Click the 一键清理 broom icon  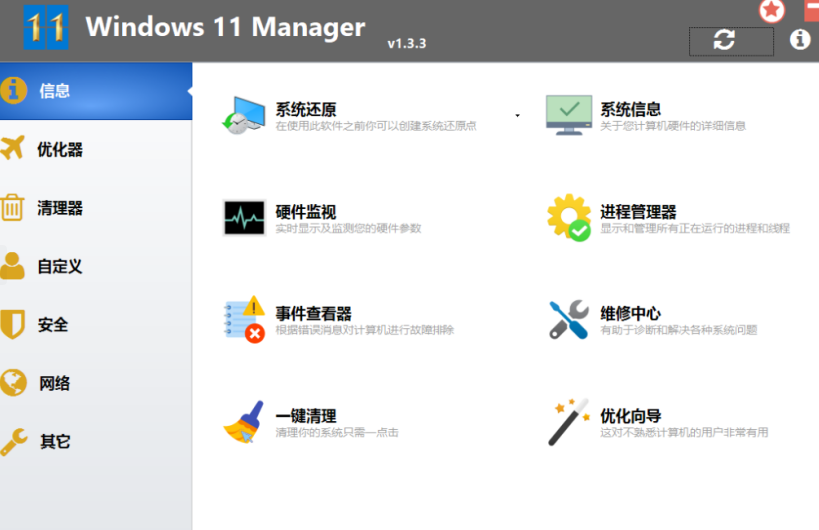pos(244,422)
